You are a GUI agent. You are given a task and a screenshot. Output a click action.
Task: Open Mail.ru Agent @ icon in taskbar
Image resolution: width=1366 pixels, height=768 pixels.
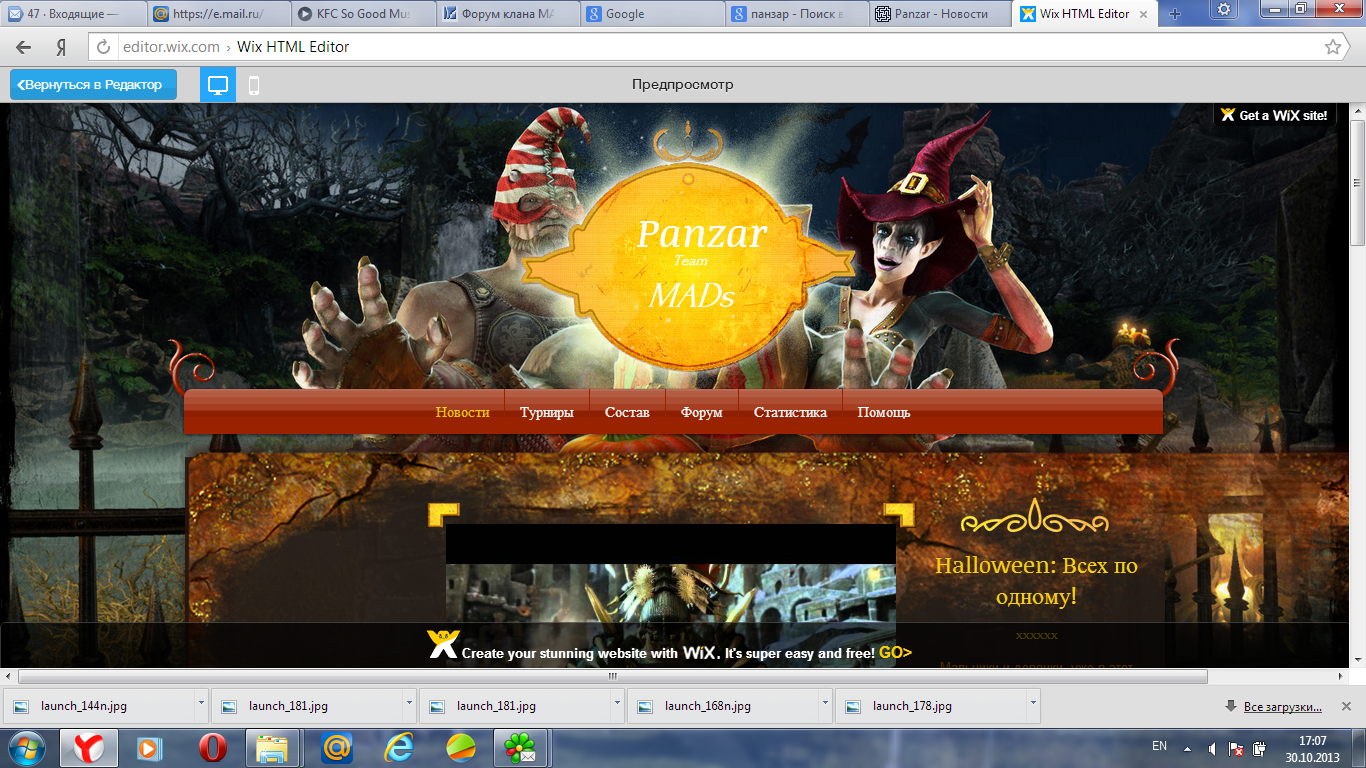pyautogui.click(x=337, y=748)
